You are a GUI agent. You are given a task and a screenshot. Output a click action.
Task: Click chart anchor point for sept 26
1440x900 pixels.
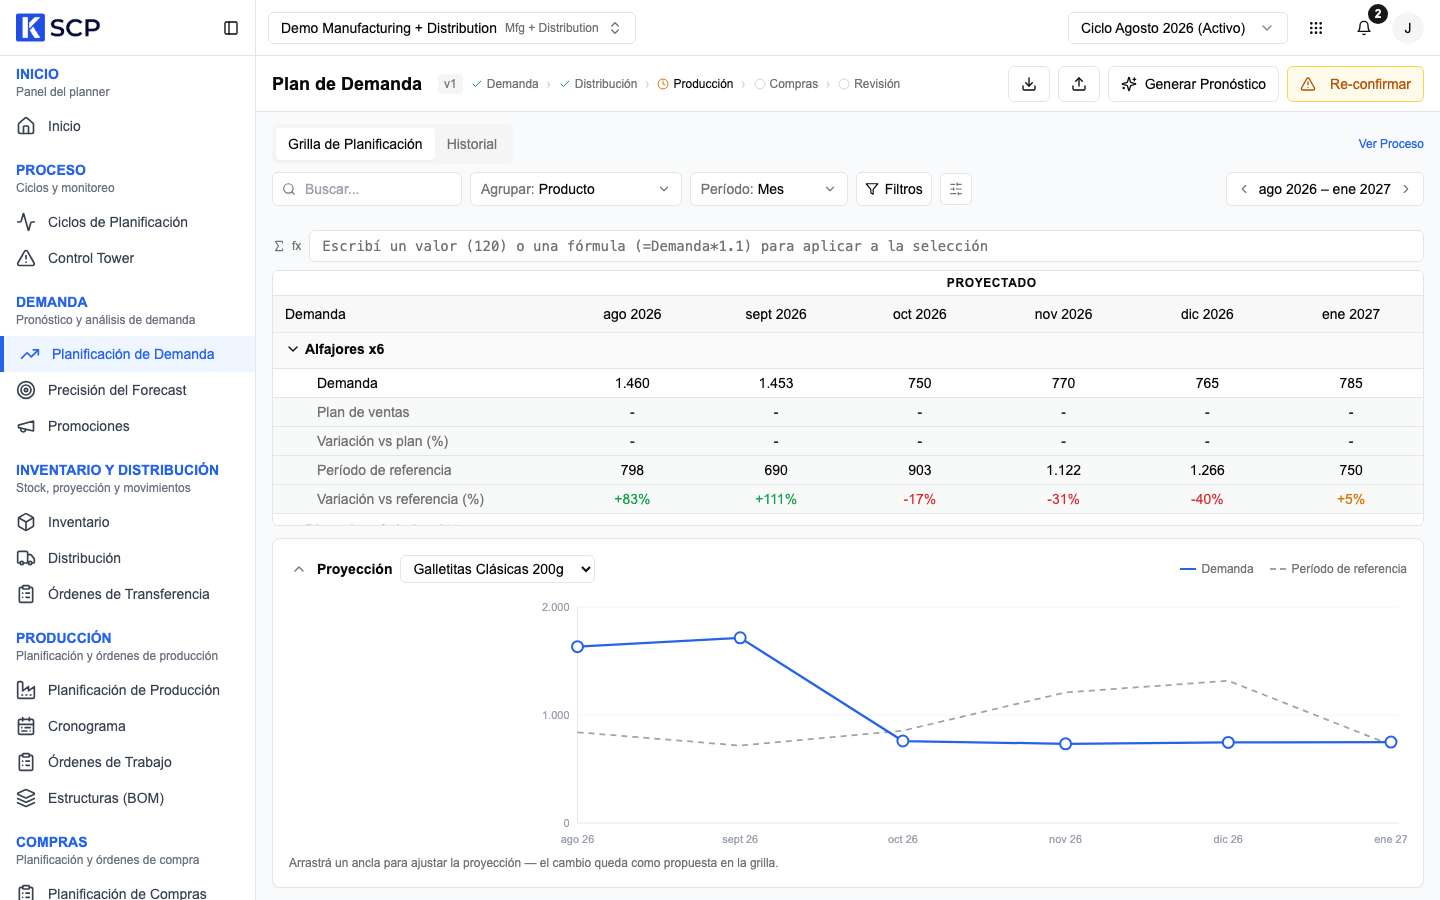coord(740,638)
